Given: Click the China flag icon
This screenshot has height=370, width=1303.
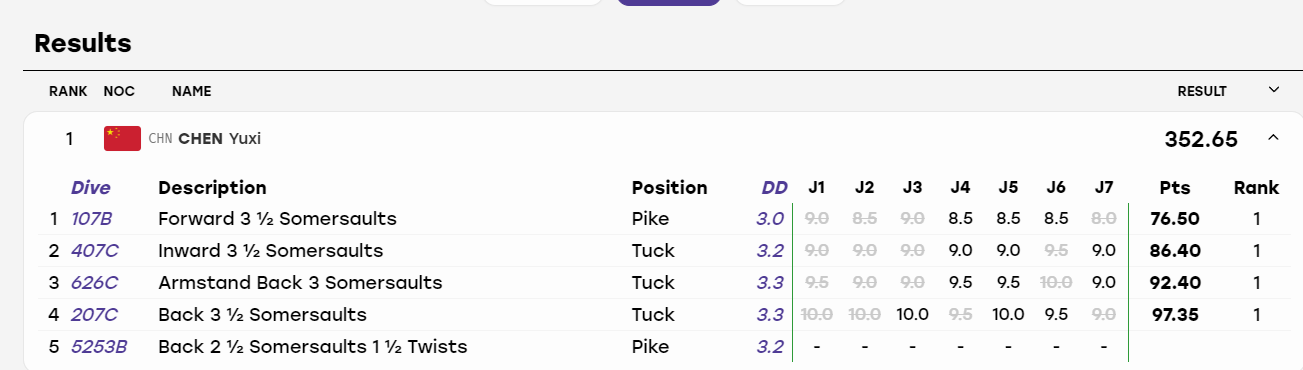Looking at the screenshot, I should click(x=122, y=138).
